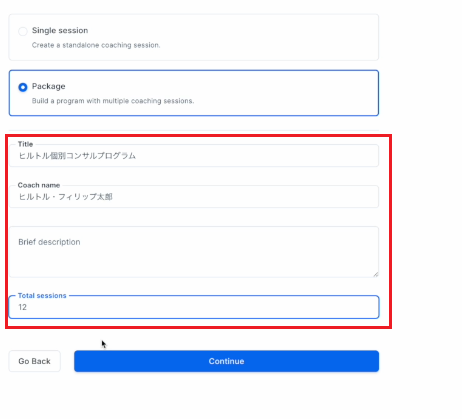Click inside the Brief description text area
Image resolution: width=462 pixels, height=419 pixels.
coord(194,252)
